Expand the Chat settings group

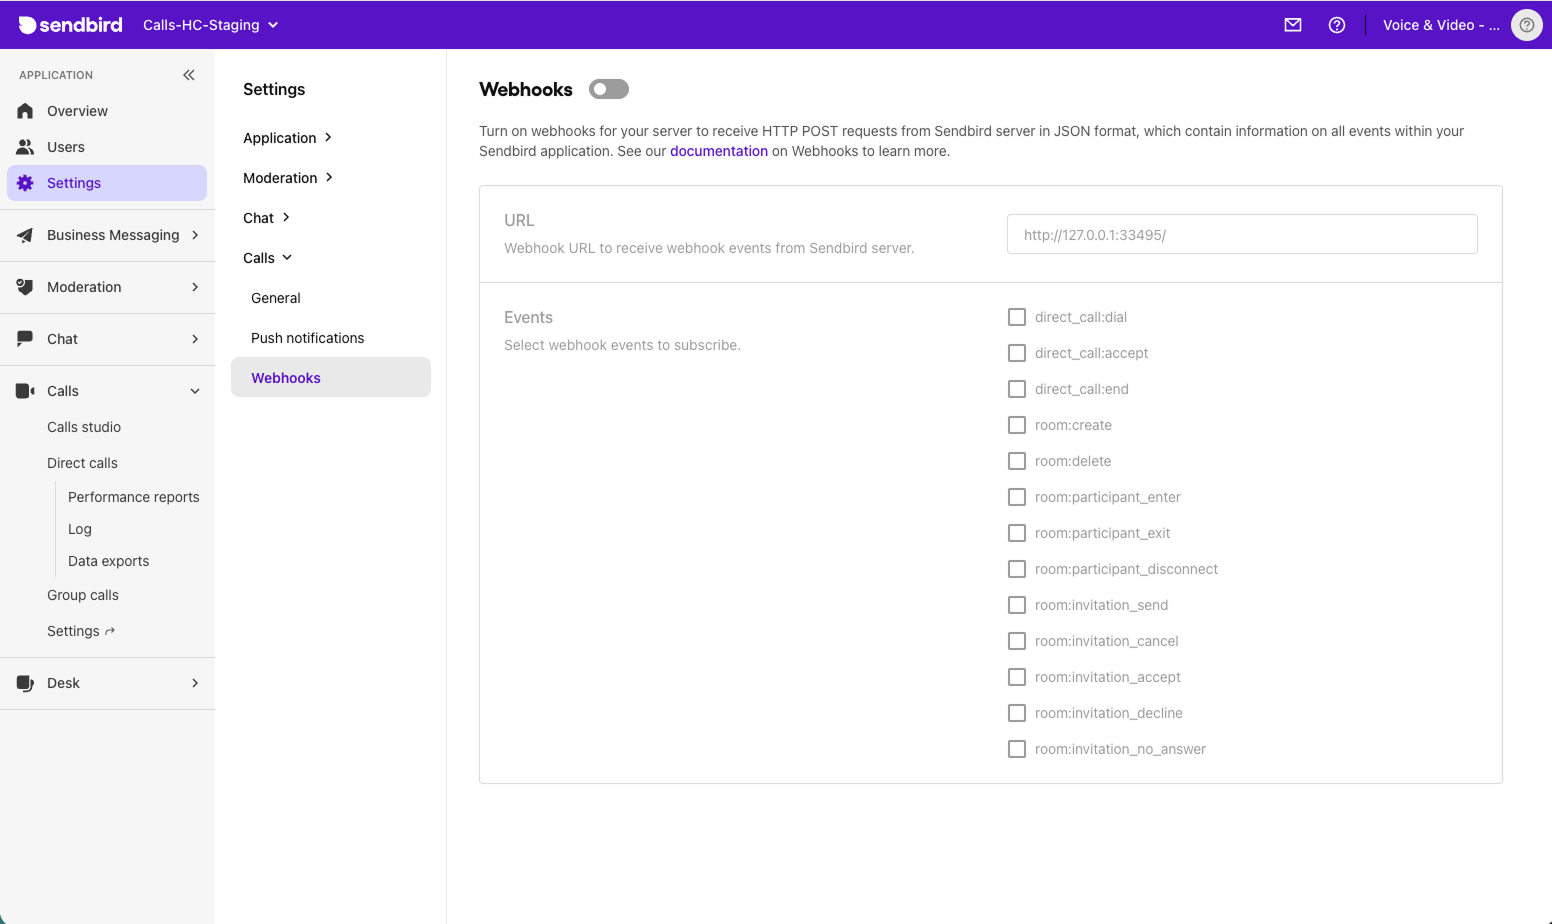[267, 218]
